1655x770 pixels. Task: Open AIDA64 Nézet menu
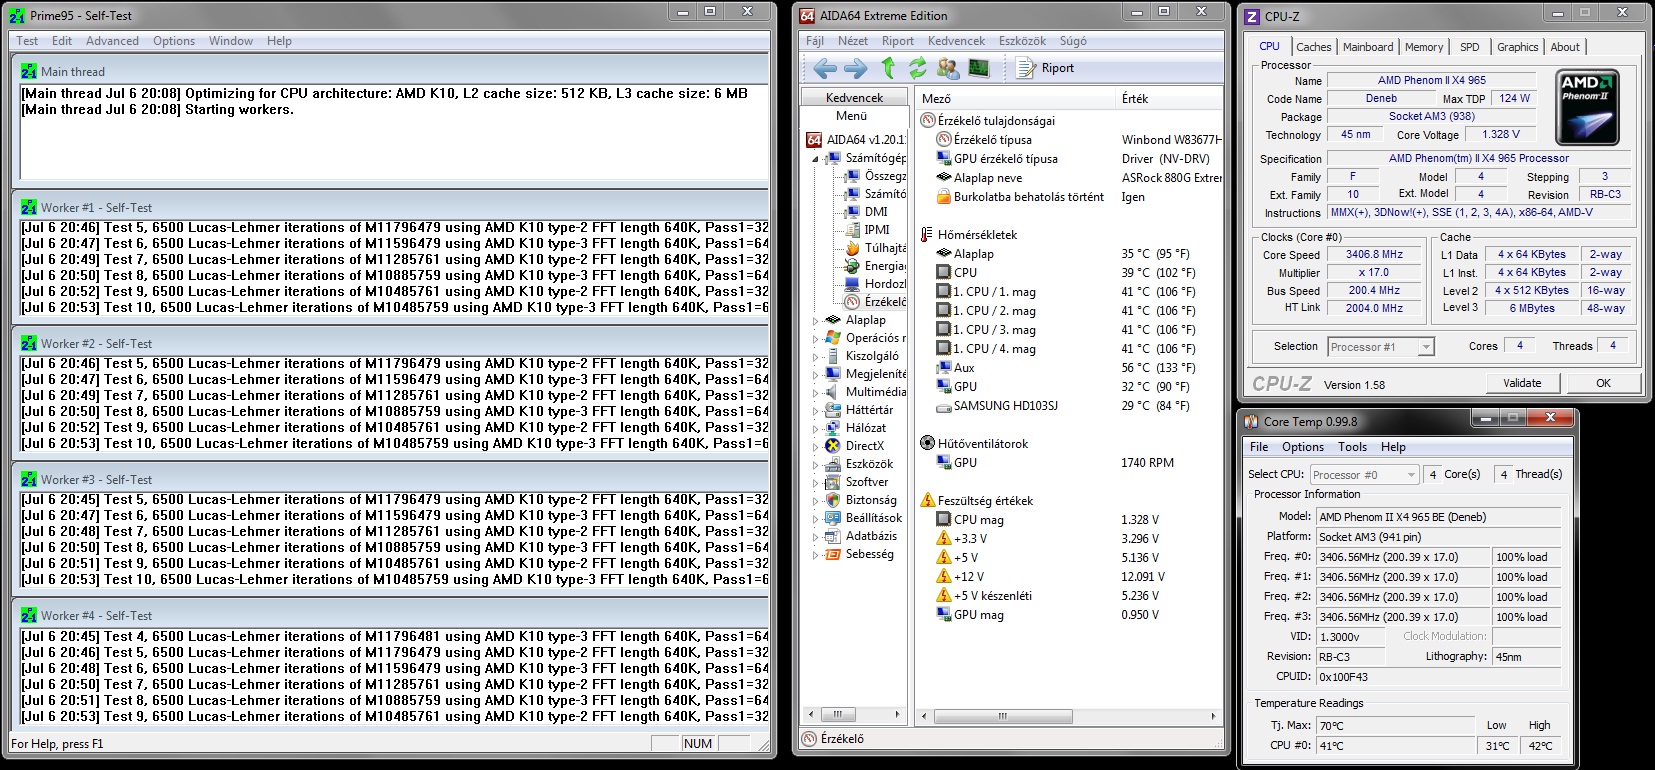coord(853,41)
